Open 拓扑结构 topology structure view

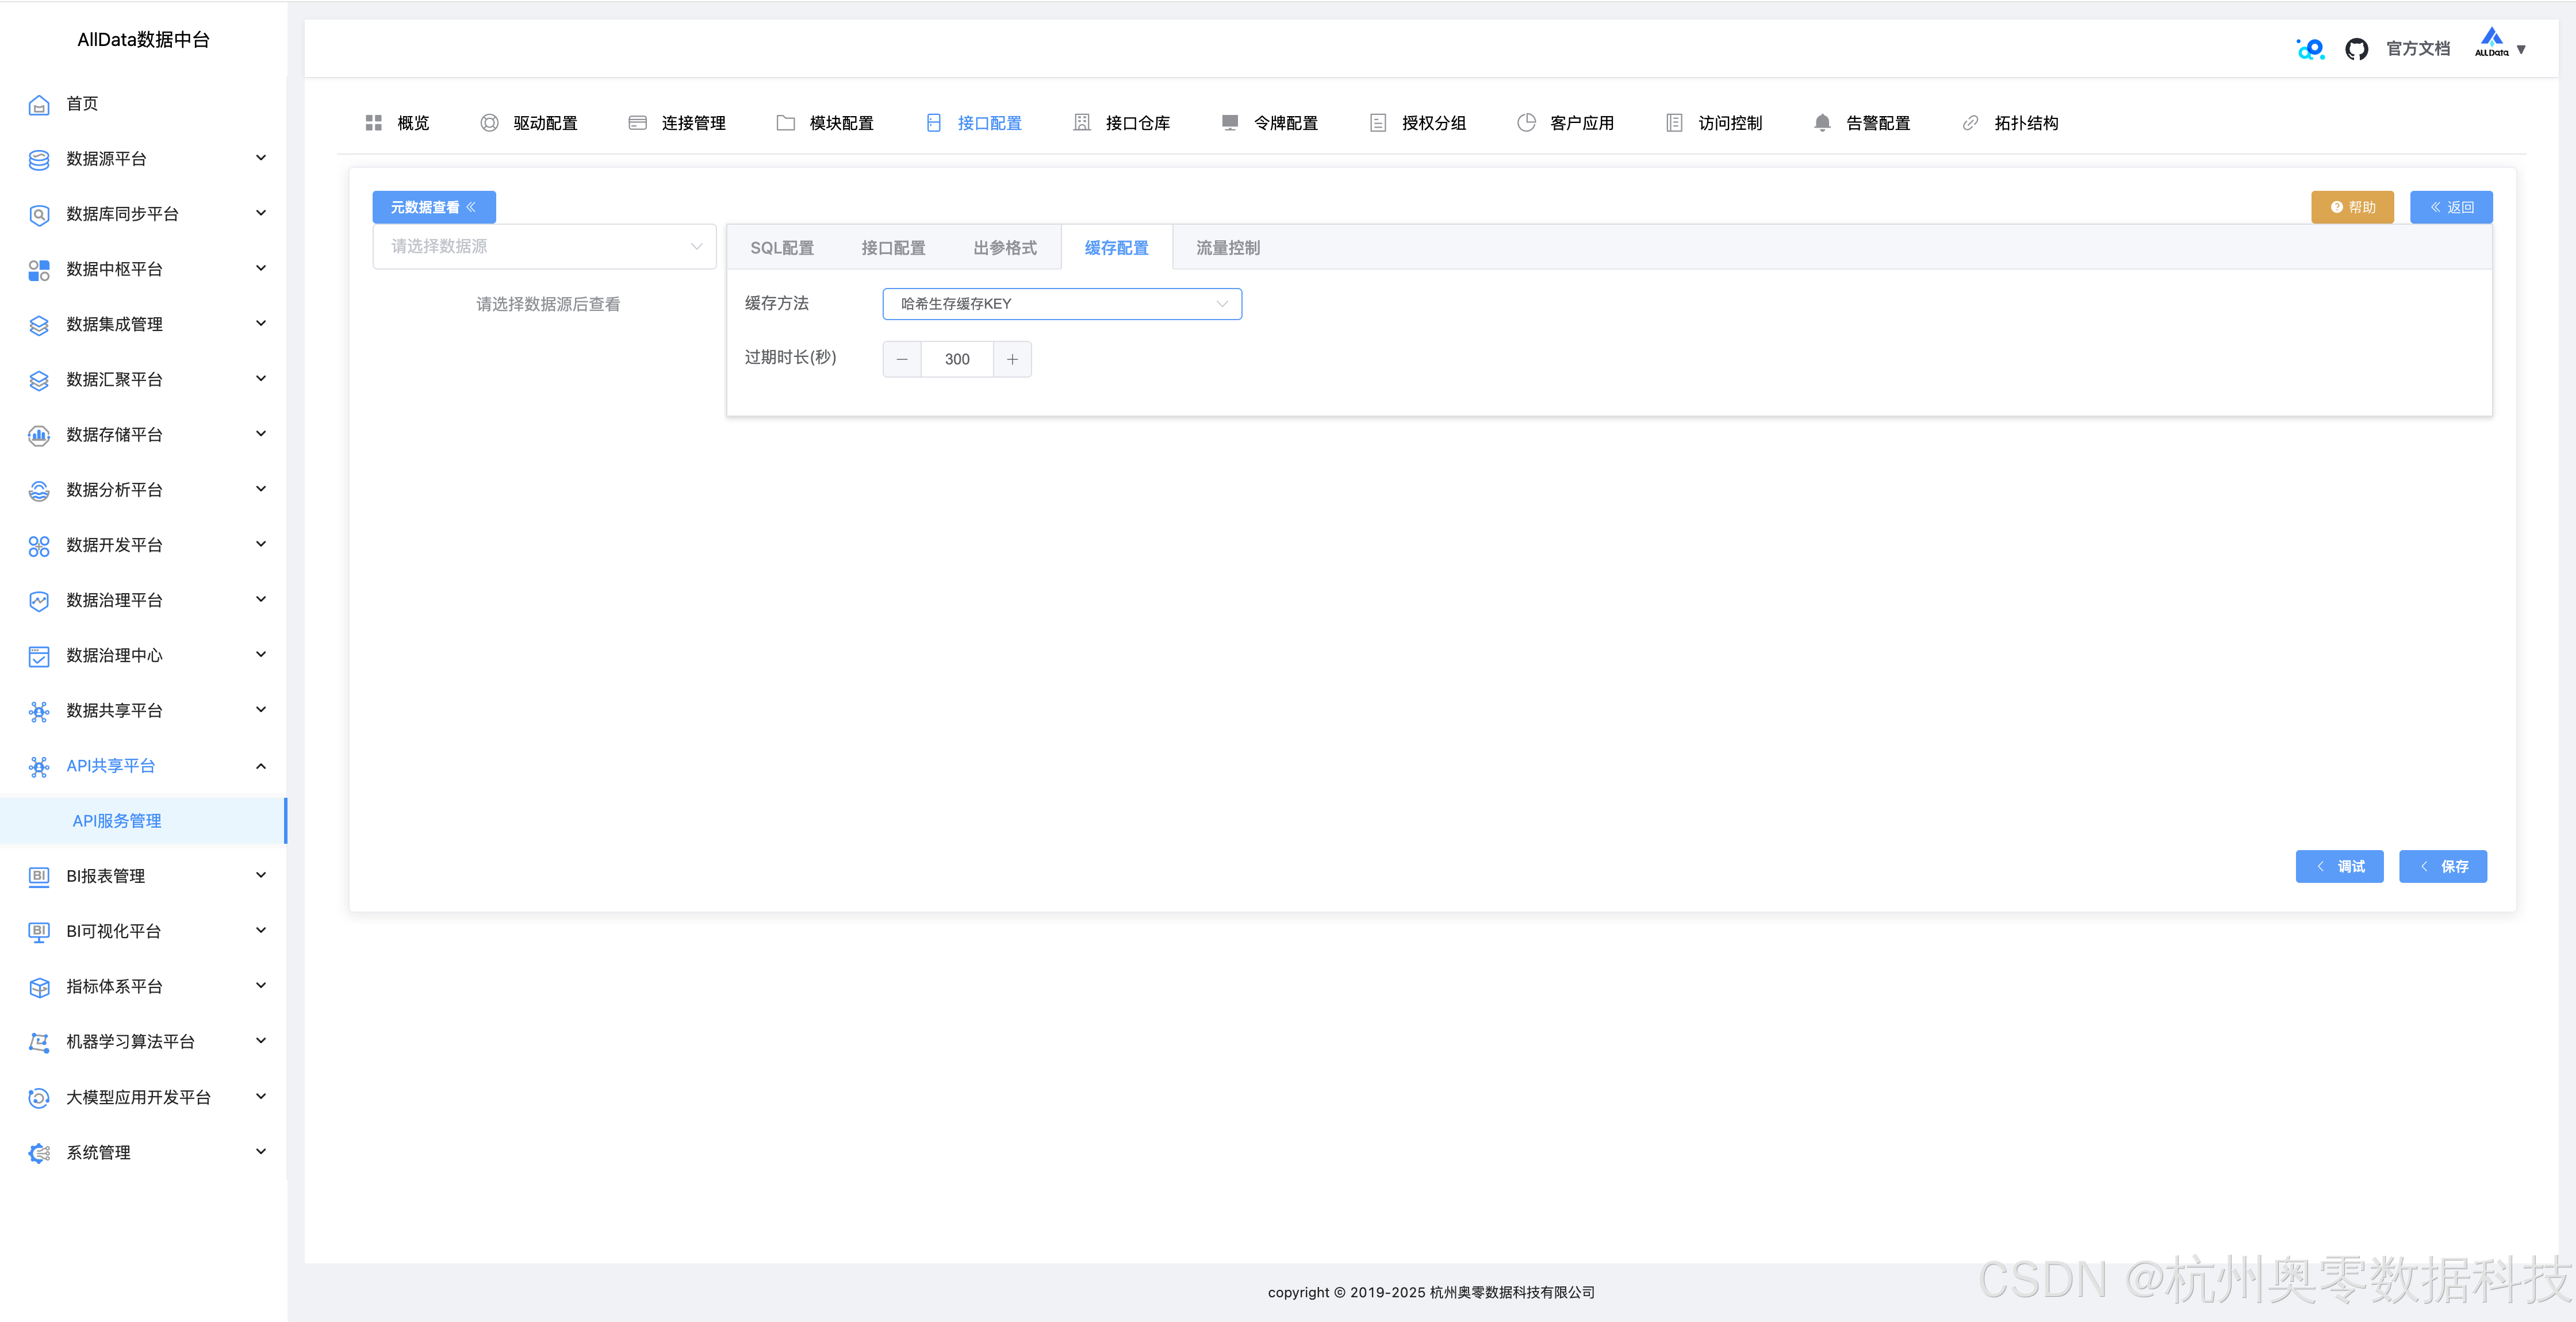tap(2025, 122)
